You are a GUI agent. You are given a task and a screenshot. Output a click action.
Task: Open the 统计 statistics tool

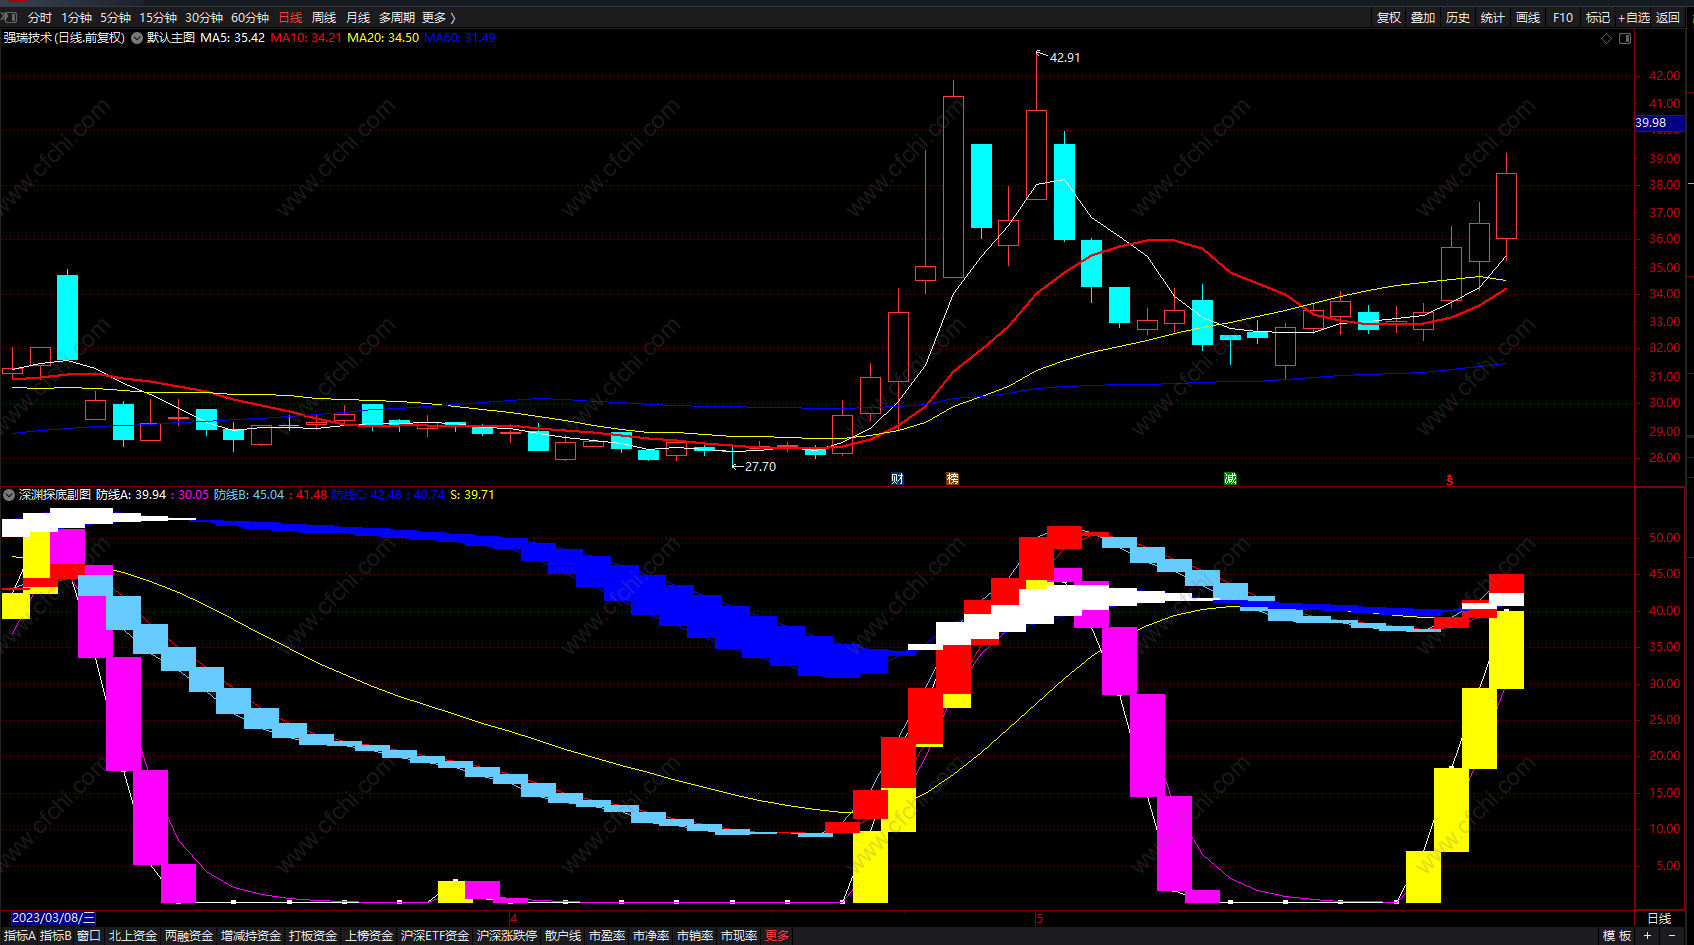point(1493,18)
